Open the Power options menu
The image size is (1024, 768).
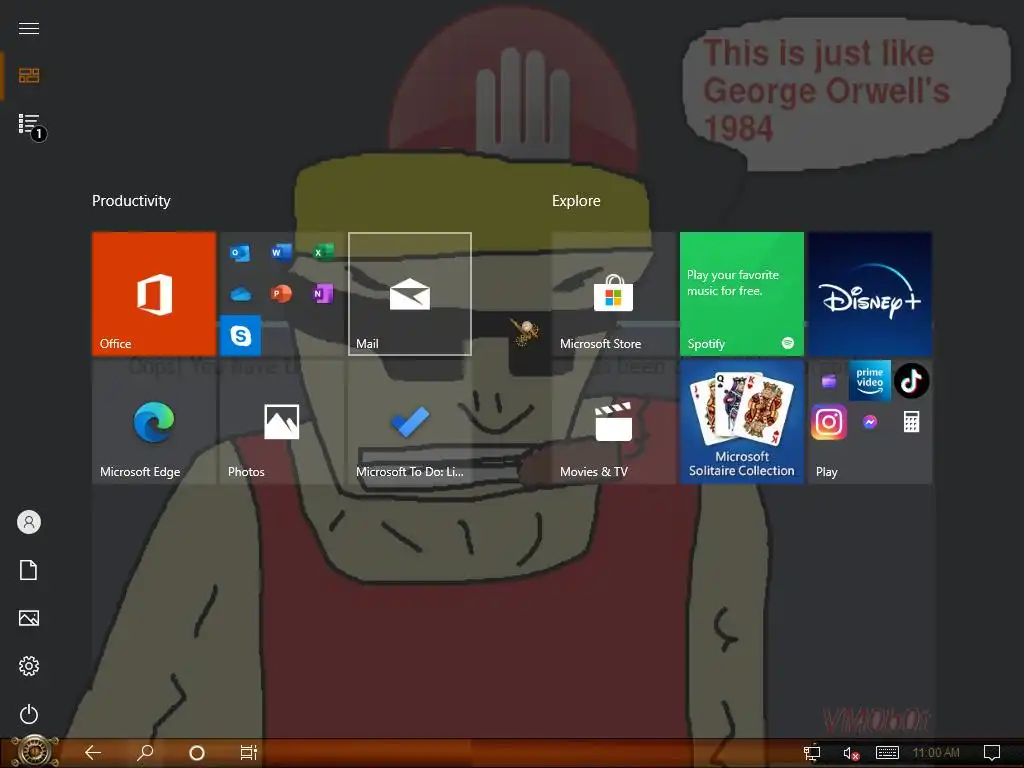[x=29, y=714]
